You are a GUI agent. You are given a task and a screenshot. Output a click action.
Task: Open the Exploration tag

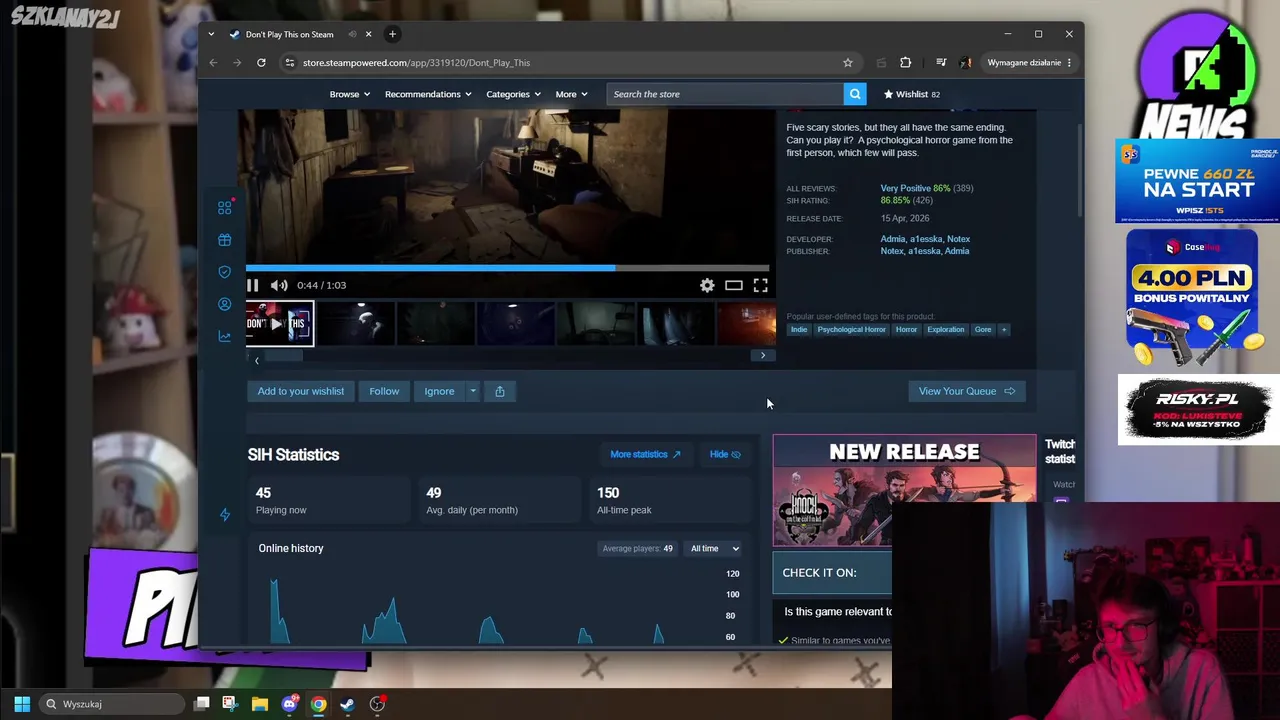(x=945, y=329)
